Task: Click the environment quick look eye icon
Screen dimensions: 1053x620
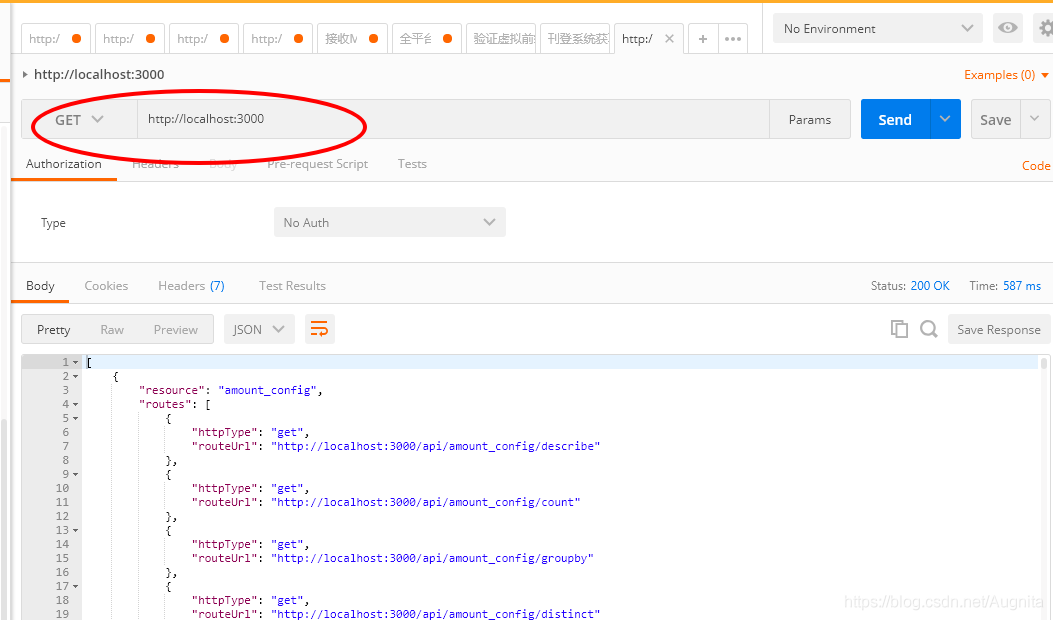Action: [1007, 28]
